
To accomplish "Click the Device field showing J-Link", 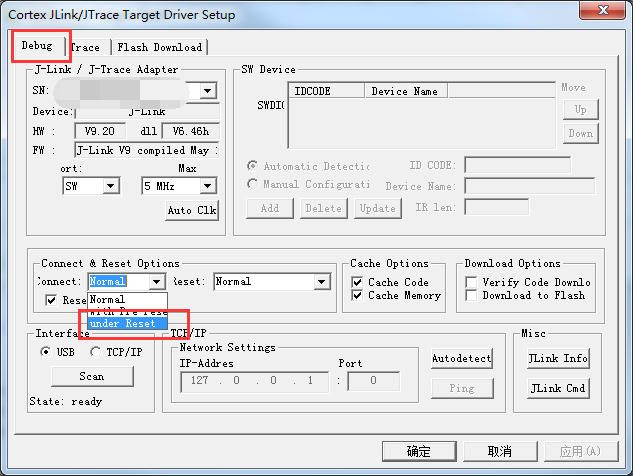I will pos(147,112).
